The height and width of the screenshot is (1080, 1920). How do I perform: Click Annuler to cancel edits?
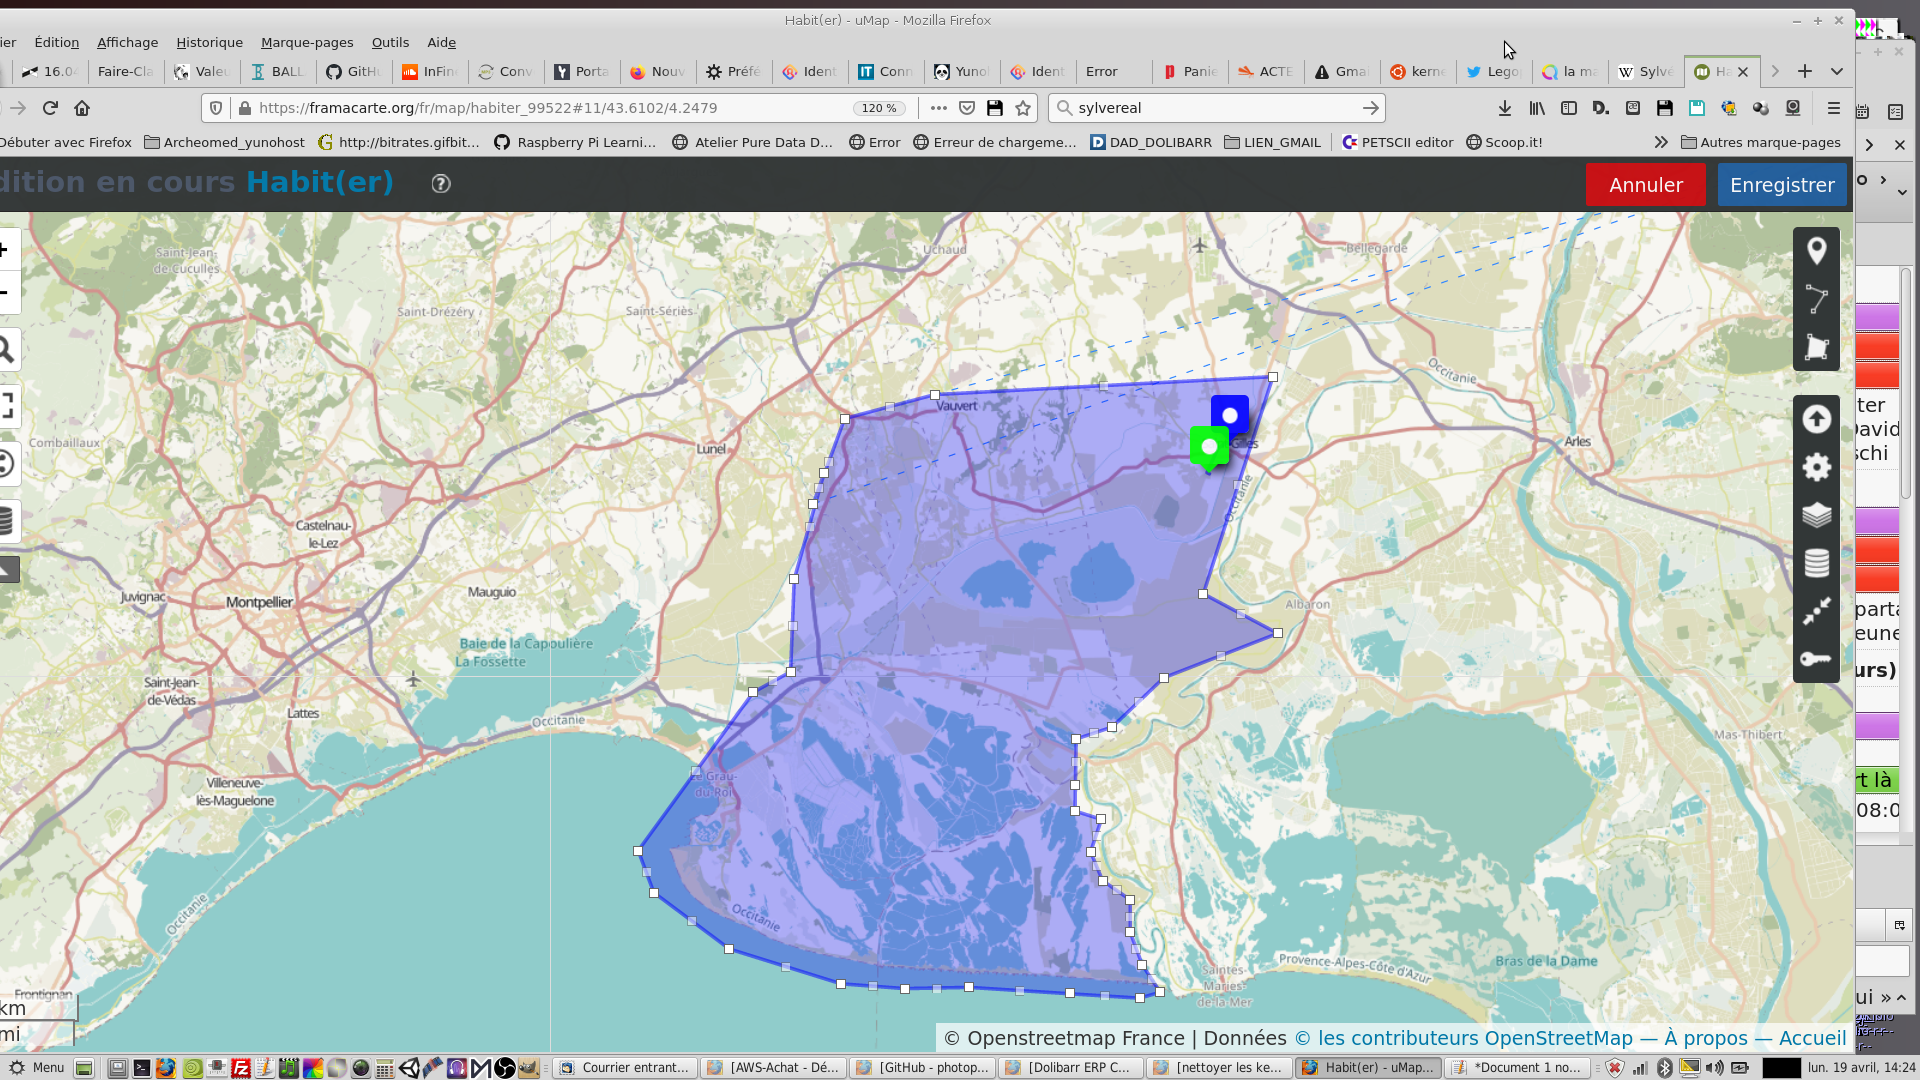point(1645,185)
